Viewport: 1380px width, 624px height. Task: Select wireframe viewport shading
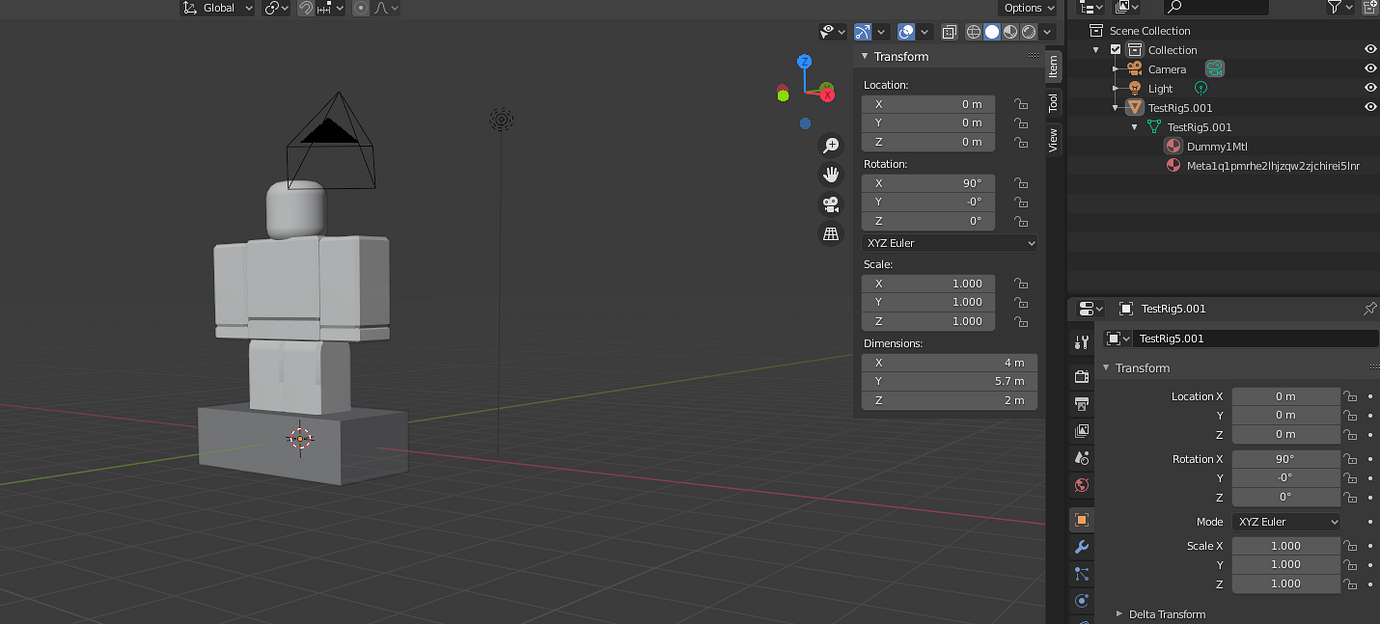click(972, 31)
